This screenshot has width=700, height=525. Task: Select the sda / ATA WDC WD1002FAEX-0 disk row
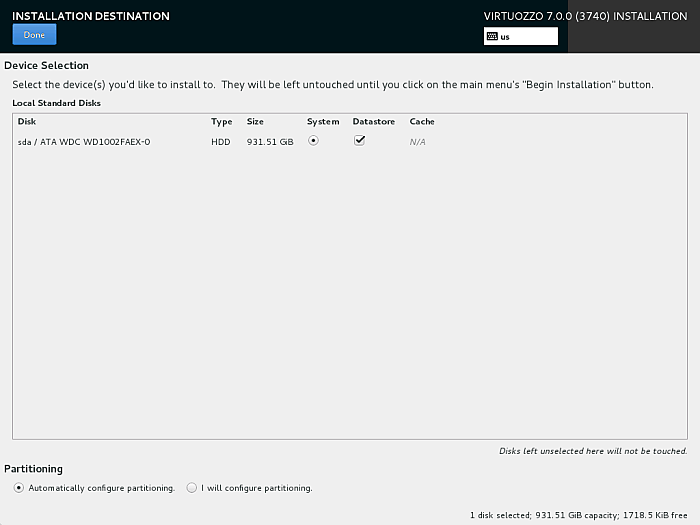pyautogui.click(x=84, y=142)
